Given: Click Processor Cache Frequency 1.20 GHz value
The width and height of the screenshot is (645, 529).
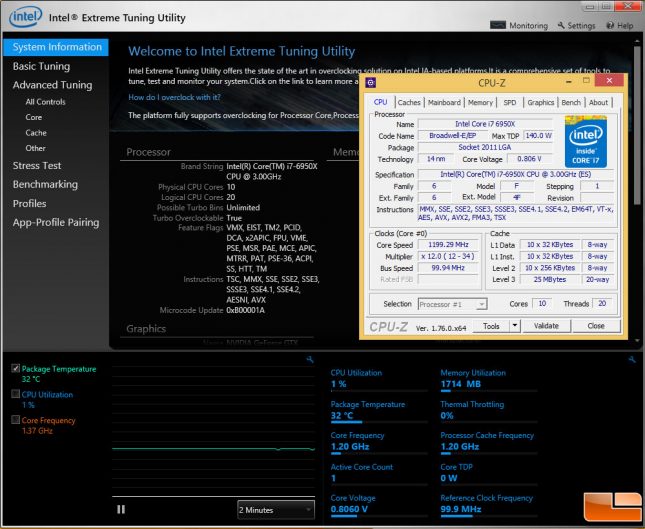Looking at the screenshot, I should (x=460, y=447).
